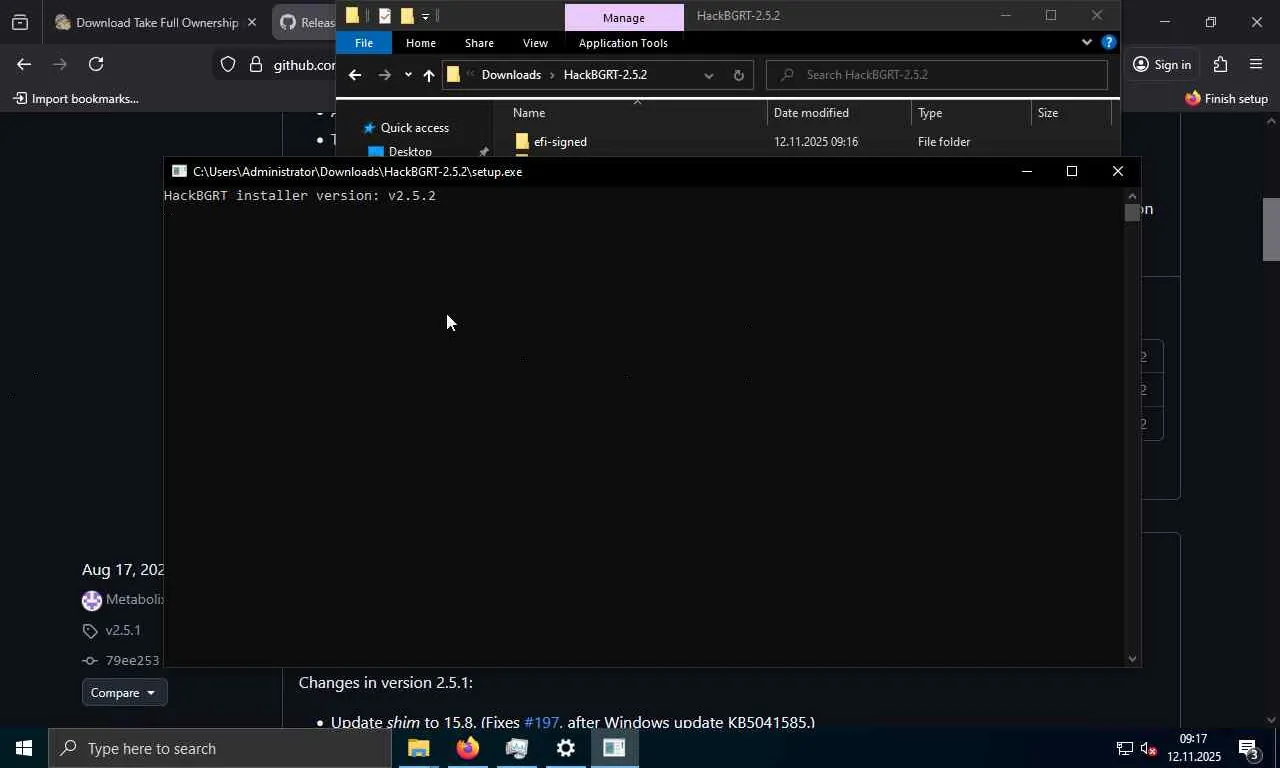Open Firefox from the taskbar

coord(467,748)
